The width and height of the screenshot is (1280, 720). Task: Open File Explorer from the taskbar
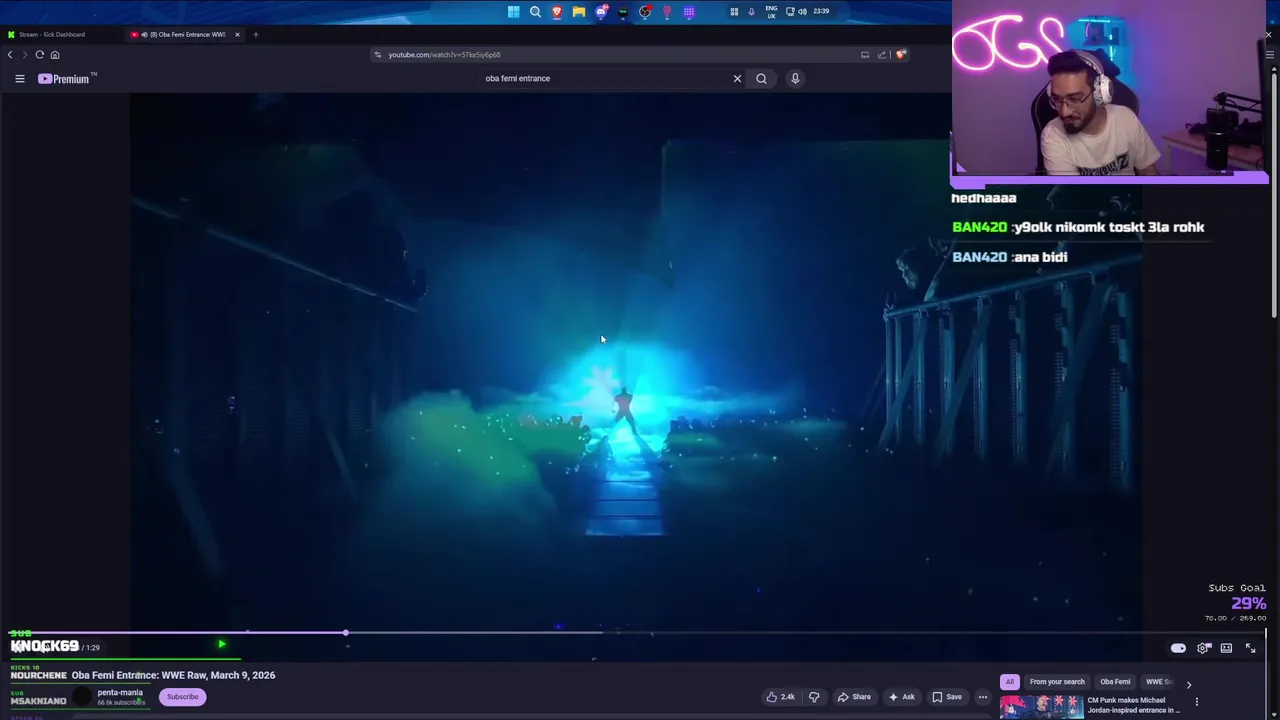pyautogui.click(x=579, y=12)
